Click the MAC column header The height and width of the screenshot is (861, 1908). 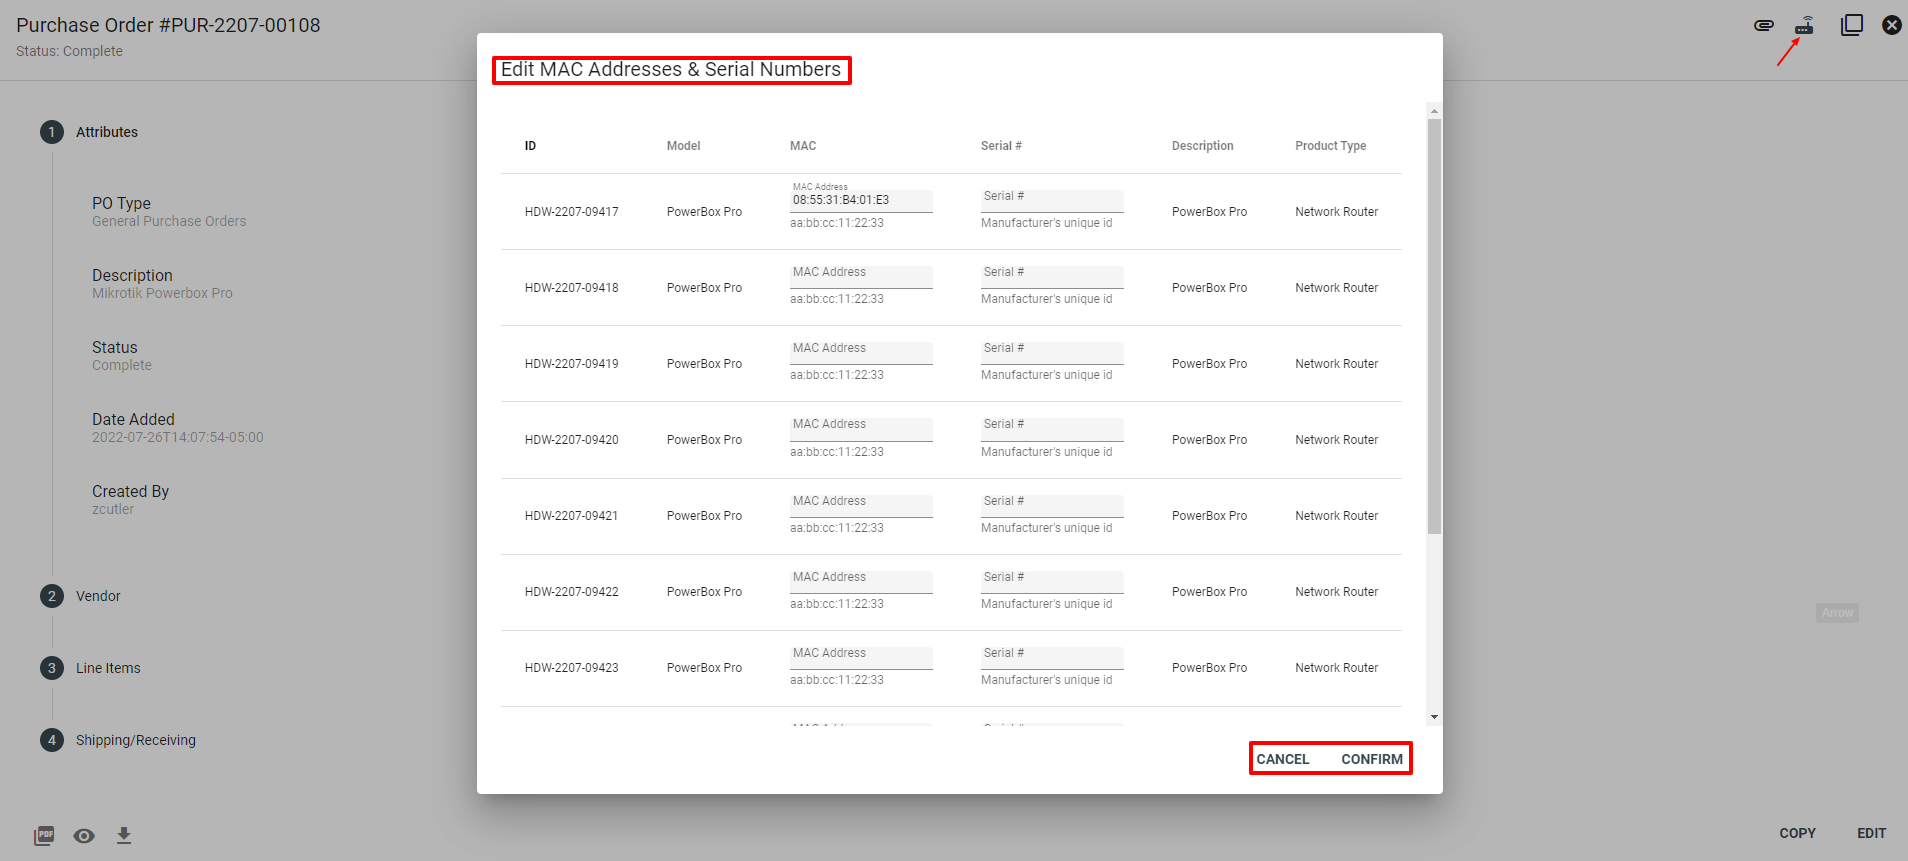[803, 146]
